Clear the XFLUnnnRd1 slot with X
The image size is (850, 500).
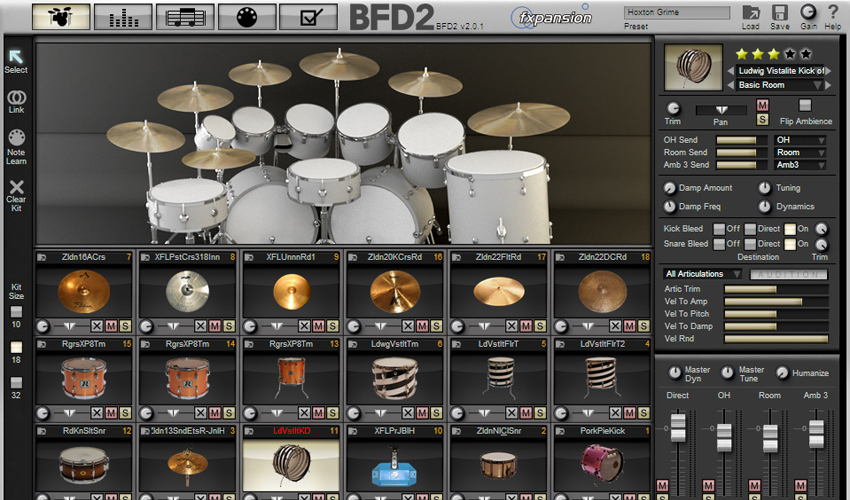(x=304, y=326)
